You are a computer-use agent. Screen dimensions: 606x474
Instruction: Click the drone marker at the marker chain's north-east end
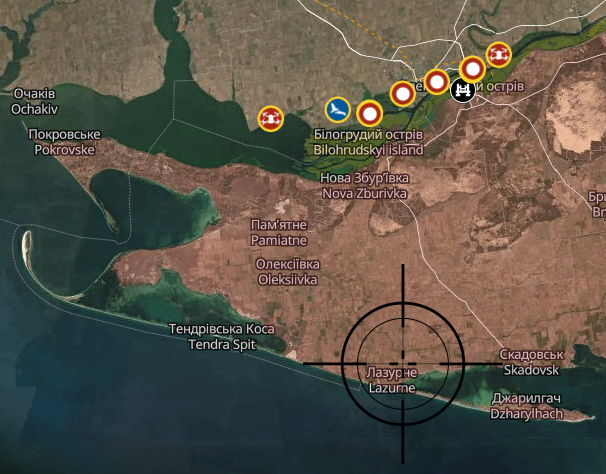[x=499, y=55]
